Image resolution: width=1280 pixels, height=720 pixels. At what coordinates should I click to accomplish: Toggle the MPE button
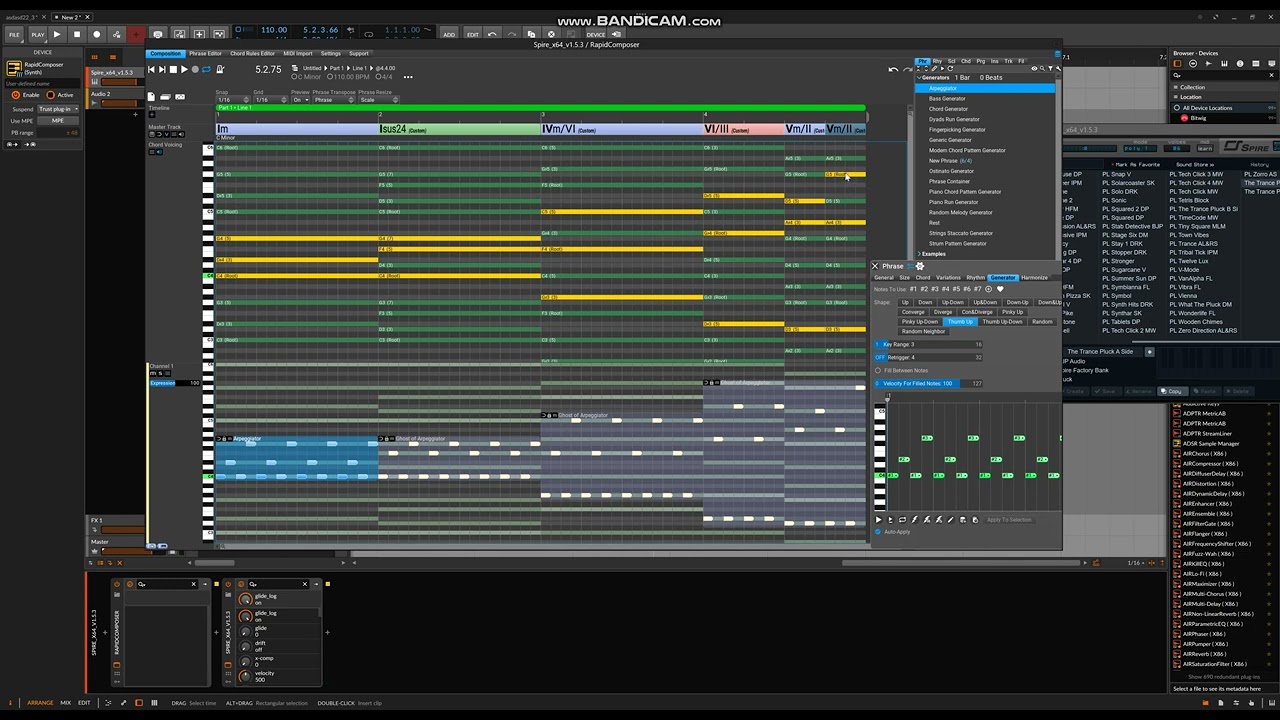coord(58,120)
